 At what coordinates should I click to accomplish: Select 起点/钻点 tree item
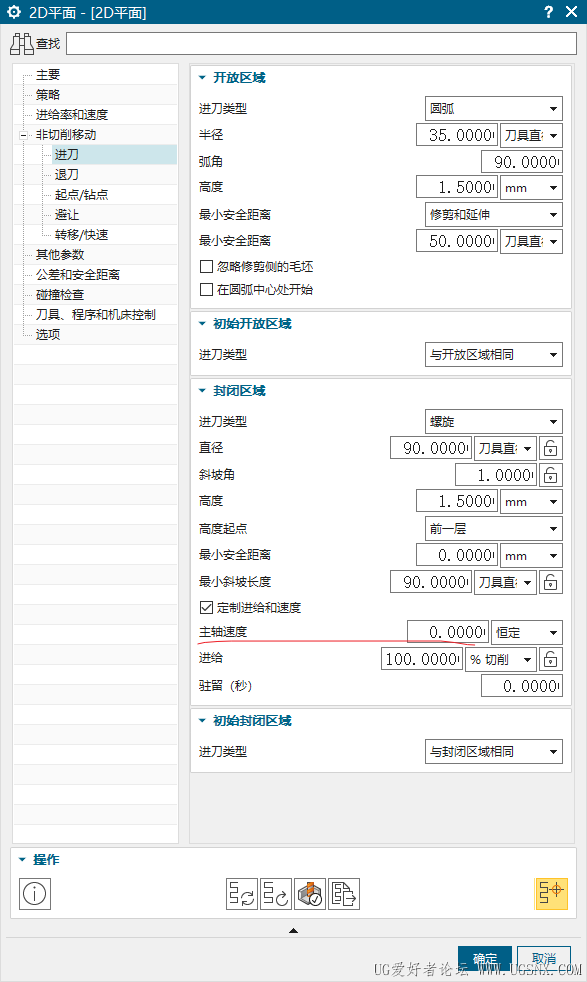81,195
